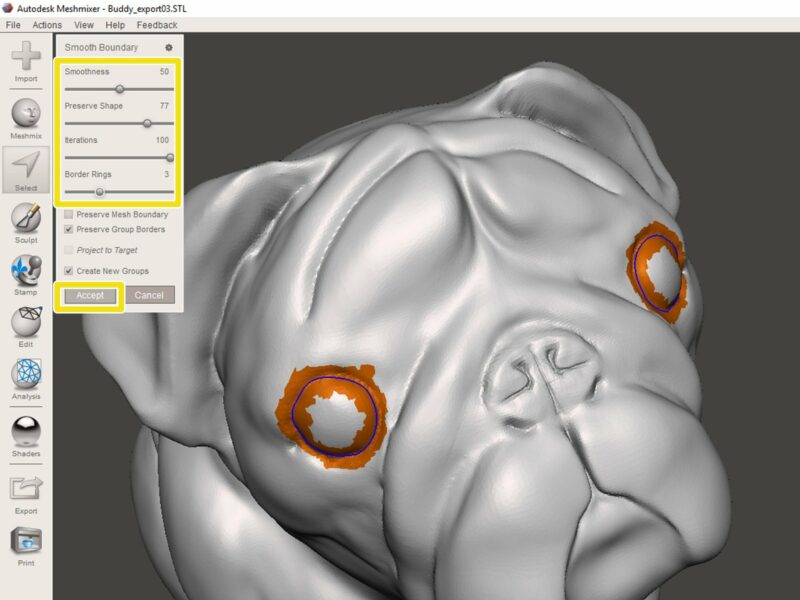The height and width of the screenshot is (600, 800).
Task: Open the Edit tool
Action: pyautogui.click(x=26, y=323)
